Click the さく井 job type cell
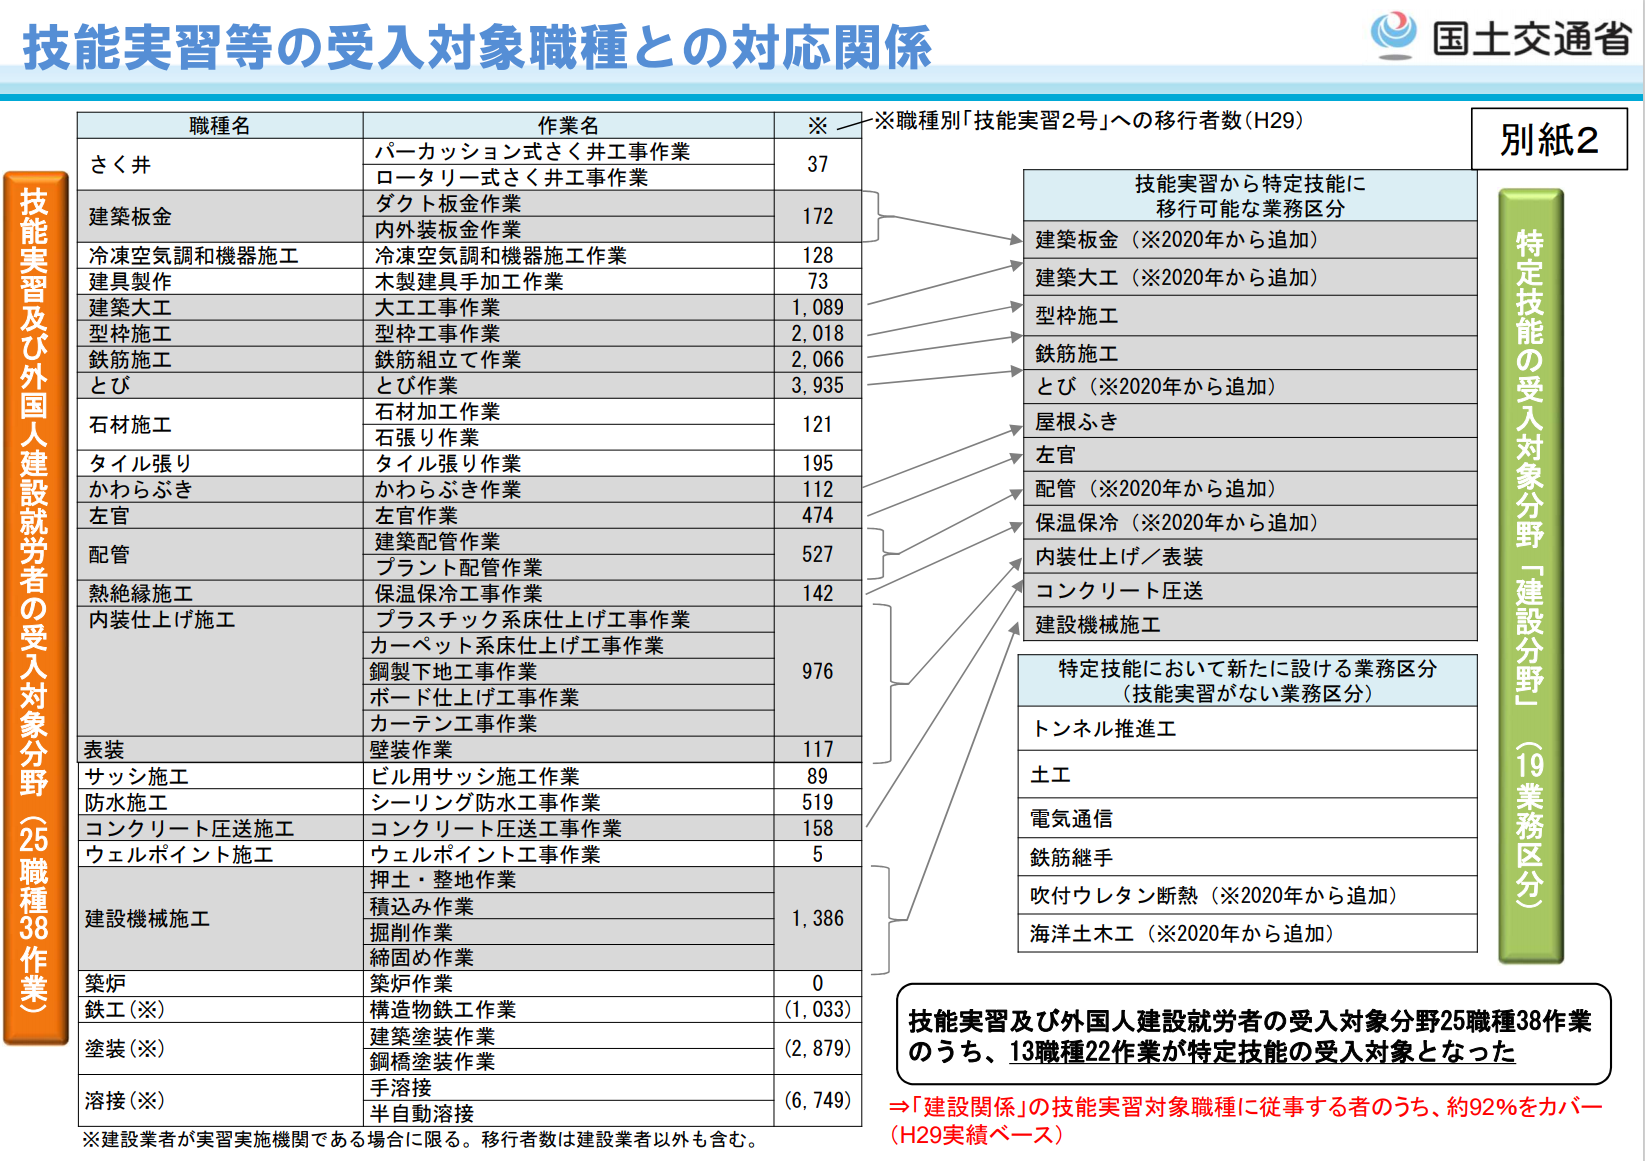The width and height of the screenshot is (1645, 1161). [220, 164]
